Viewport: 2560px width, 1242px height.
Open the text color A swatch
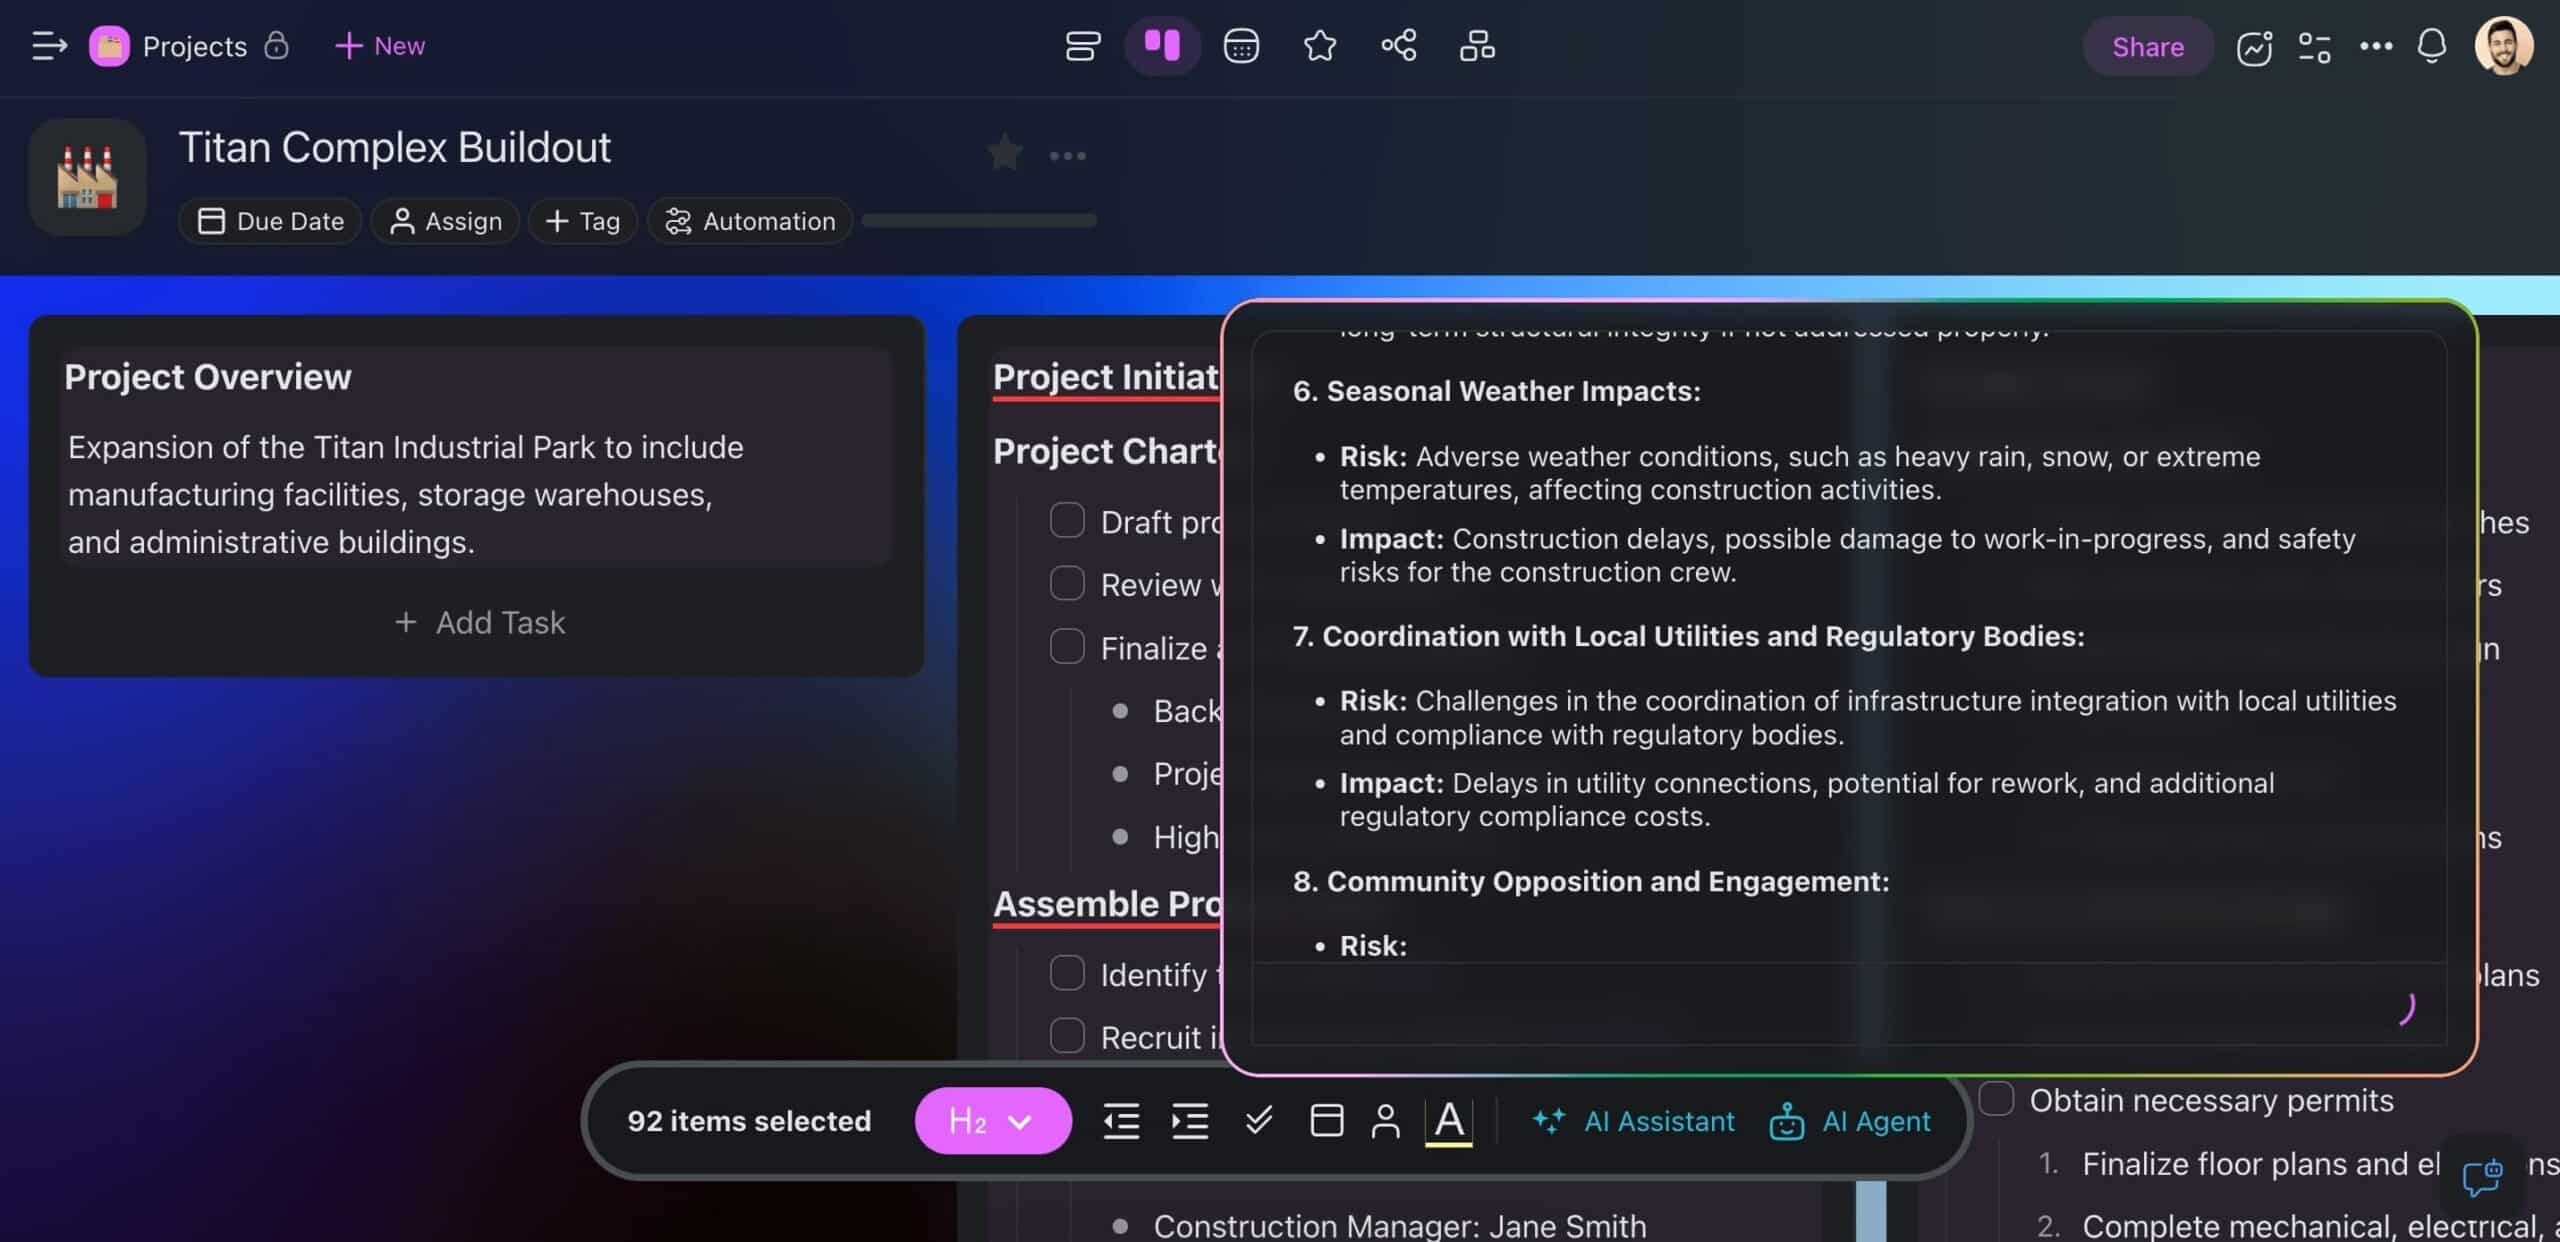point(1448,1121)
